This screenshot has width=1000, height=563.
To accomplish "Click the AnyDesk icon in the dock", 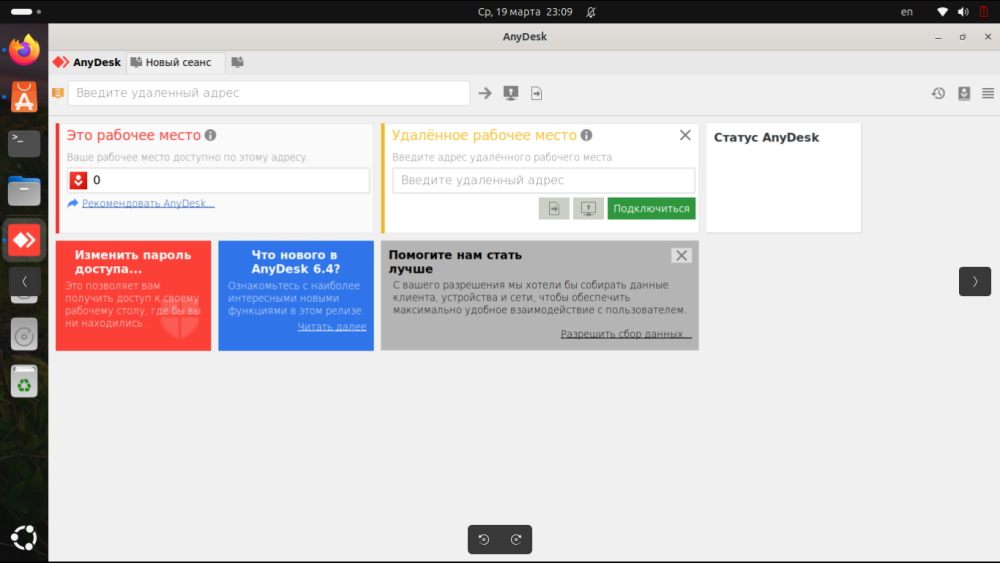I will 24,240.
